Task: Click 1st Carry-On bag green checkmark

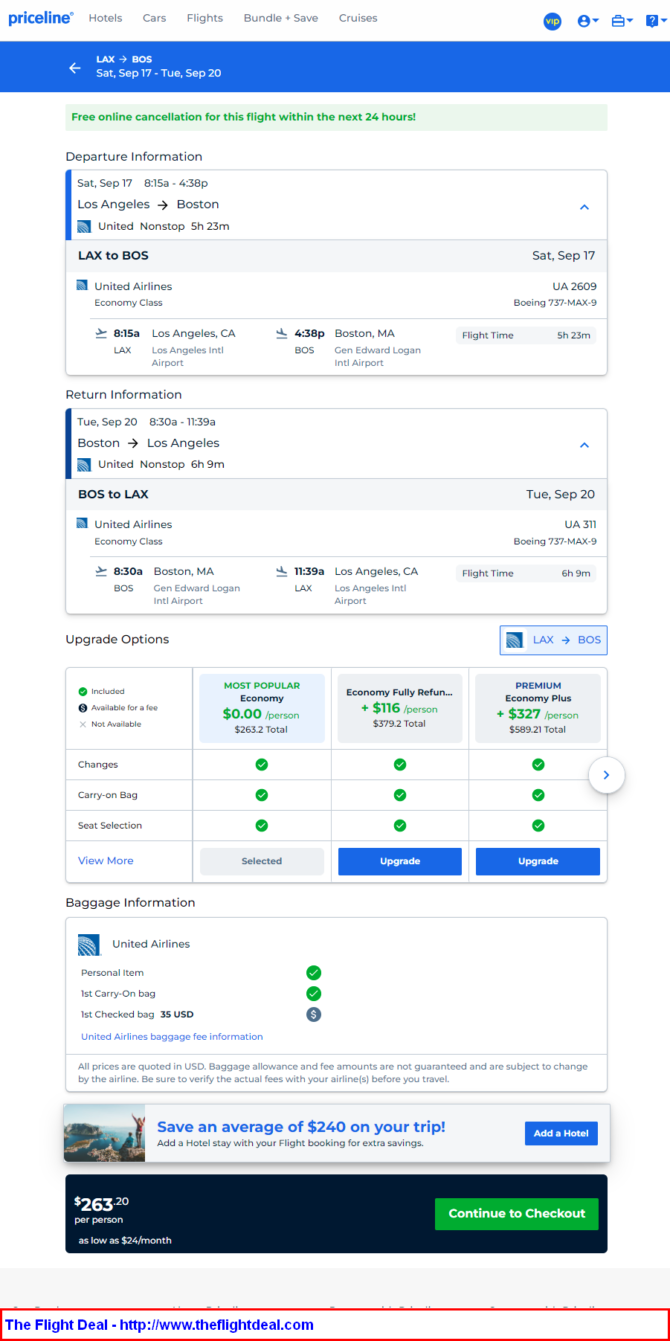Action: [x=314, y=994]
